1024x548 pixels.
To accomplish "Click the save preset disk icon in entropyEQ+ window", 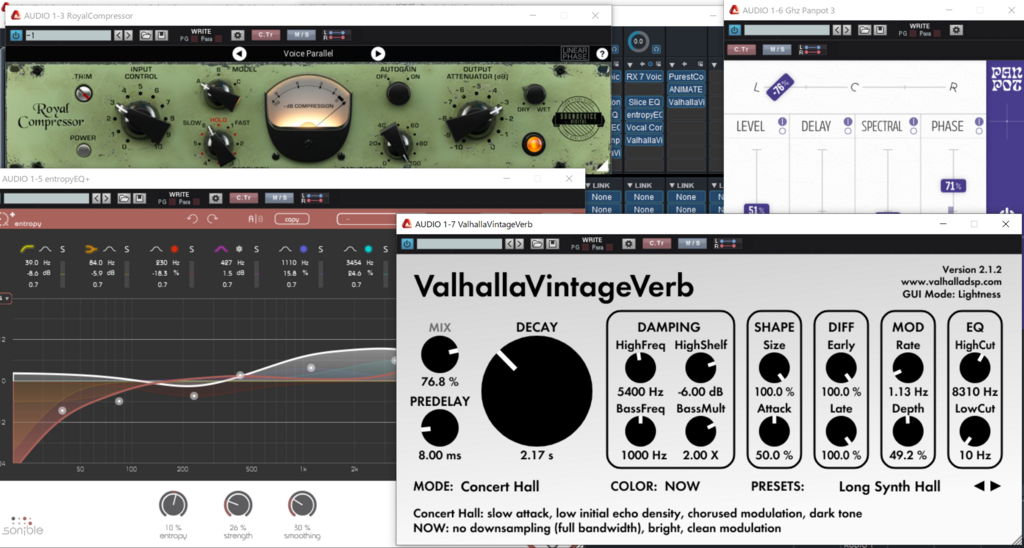I will click(138, 198).
